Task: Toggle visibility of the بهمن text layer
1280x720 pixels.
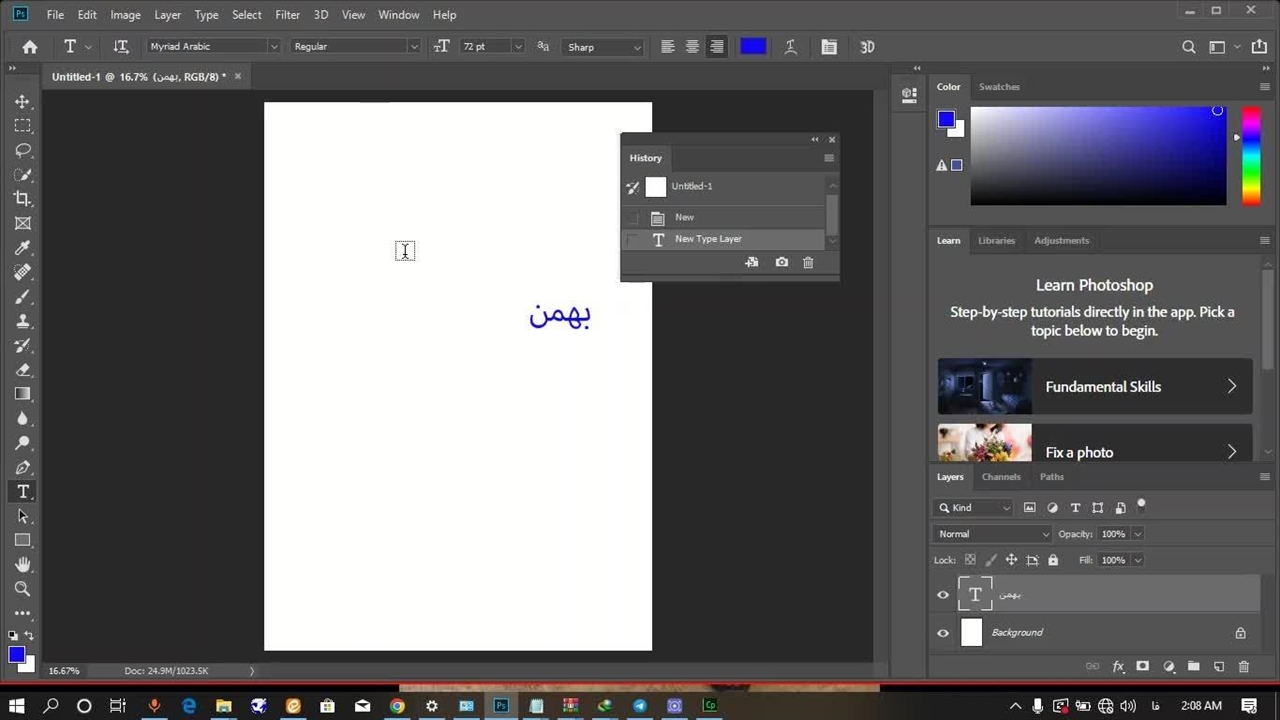Action: coord(943,595)
